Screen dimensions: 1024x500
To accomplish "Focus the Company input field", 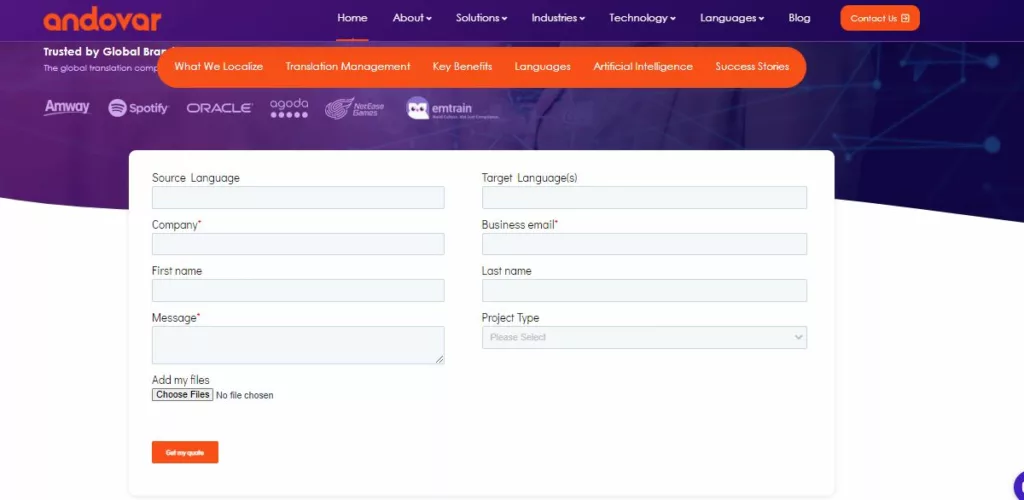I will (x=298, y=244).
